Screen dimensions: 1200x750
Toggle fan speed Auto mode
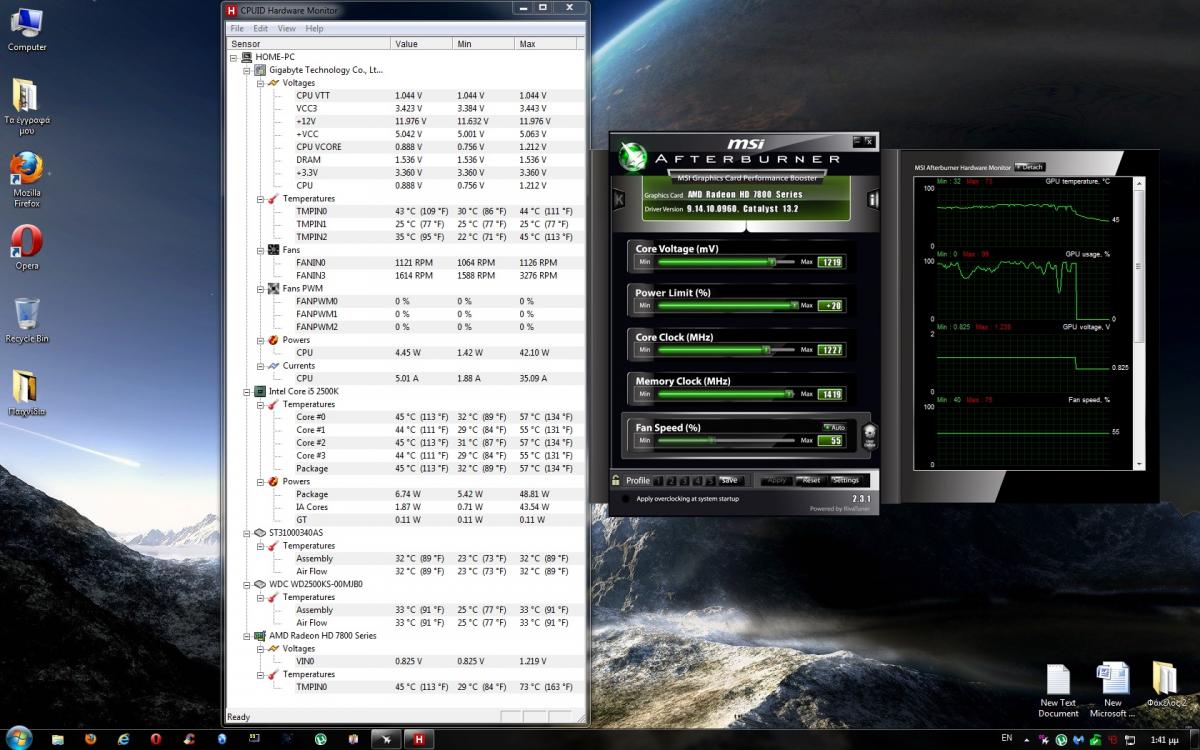[x=834, y=427]
